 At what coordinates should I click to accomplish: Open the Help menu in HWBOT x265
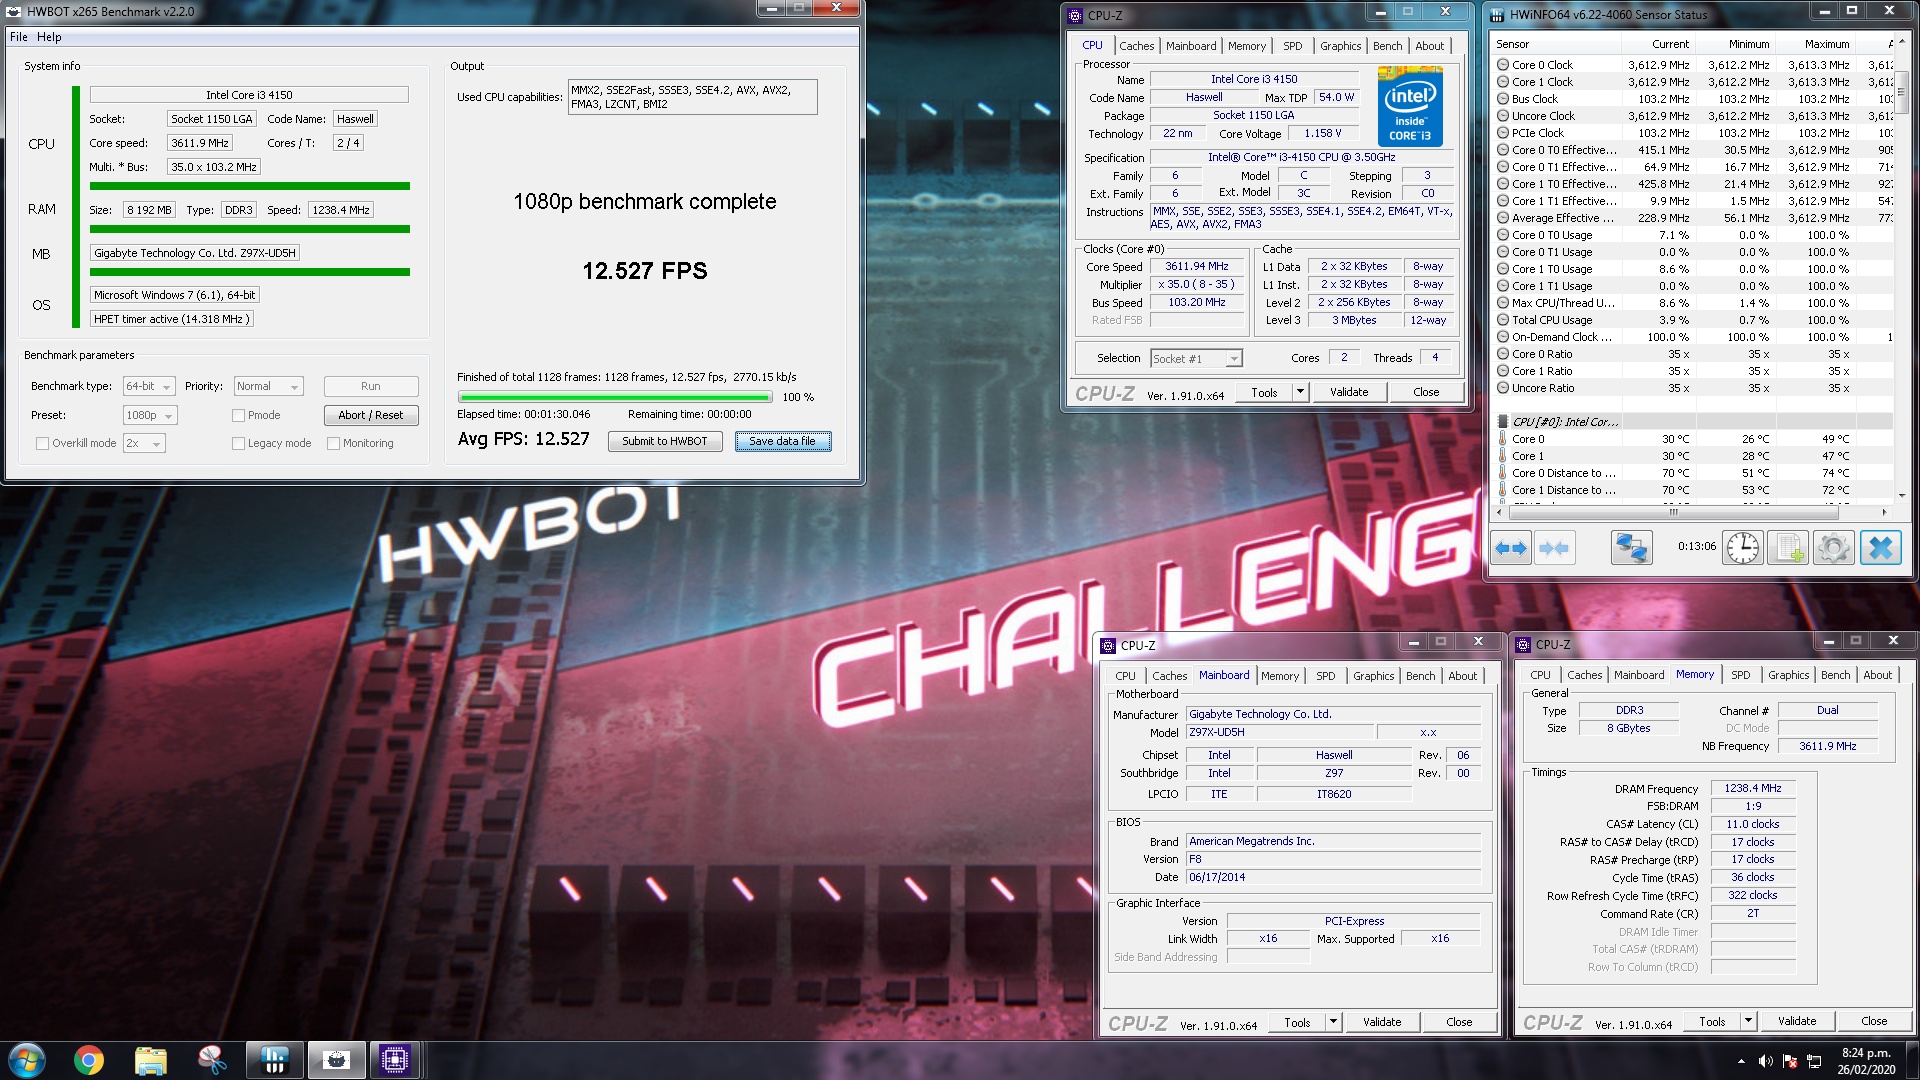tap(49, 37)
